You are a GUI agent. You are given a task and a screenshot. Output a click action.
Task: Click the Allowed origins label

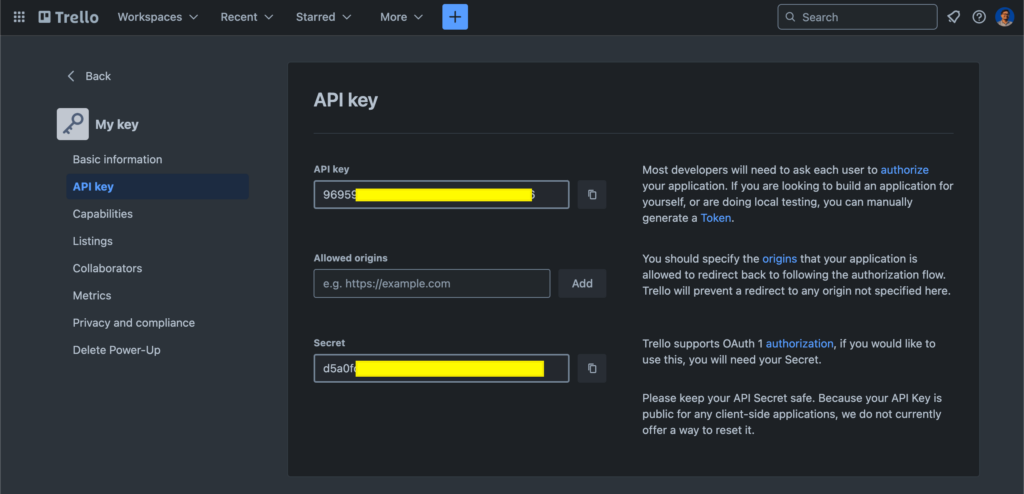tap(351, 258)
